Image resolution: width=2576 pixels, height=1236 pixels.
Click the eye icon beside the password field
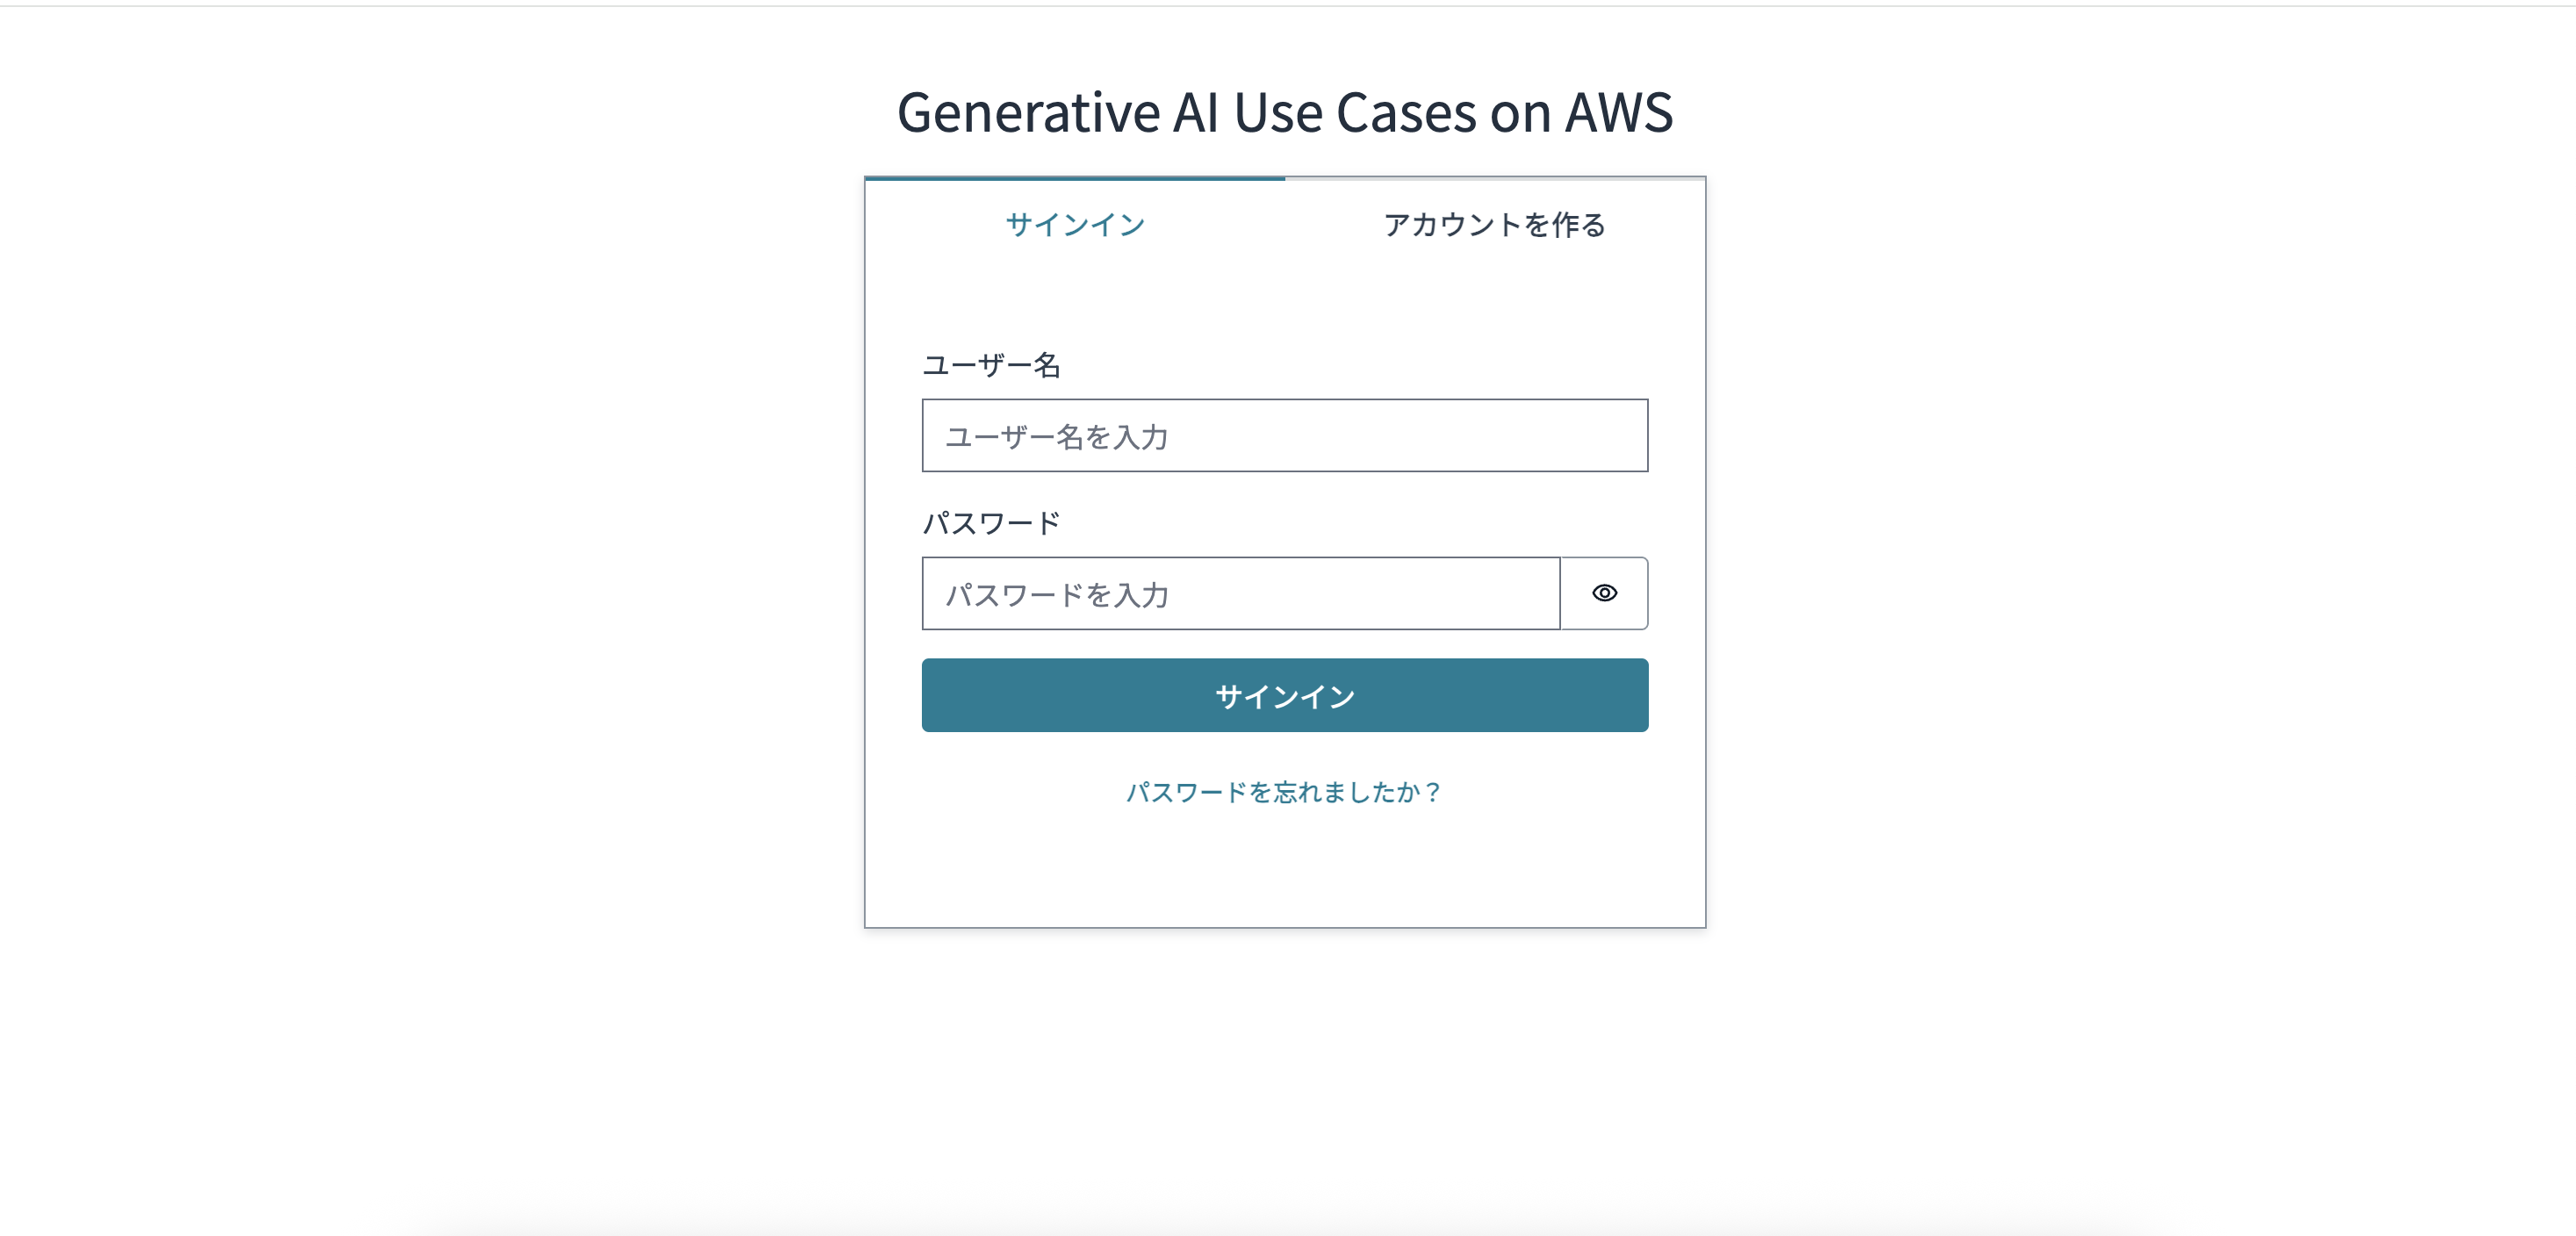pyautogui.click(x=1604, y=593)
